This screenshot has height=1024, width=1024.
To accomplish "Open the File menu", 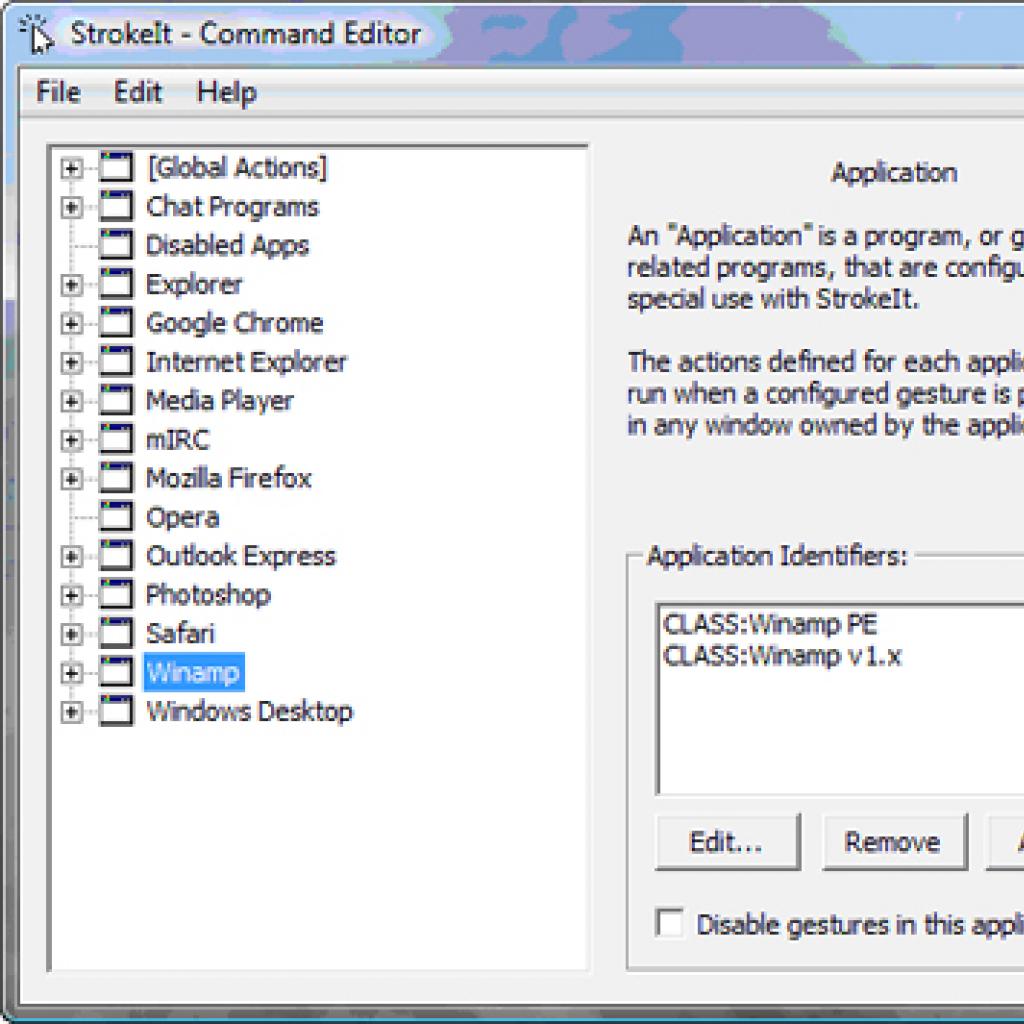I will point(58,92).
